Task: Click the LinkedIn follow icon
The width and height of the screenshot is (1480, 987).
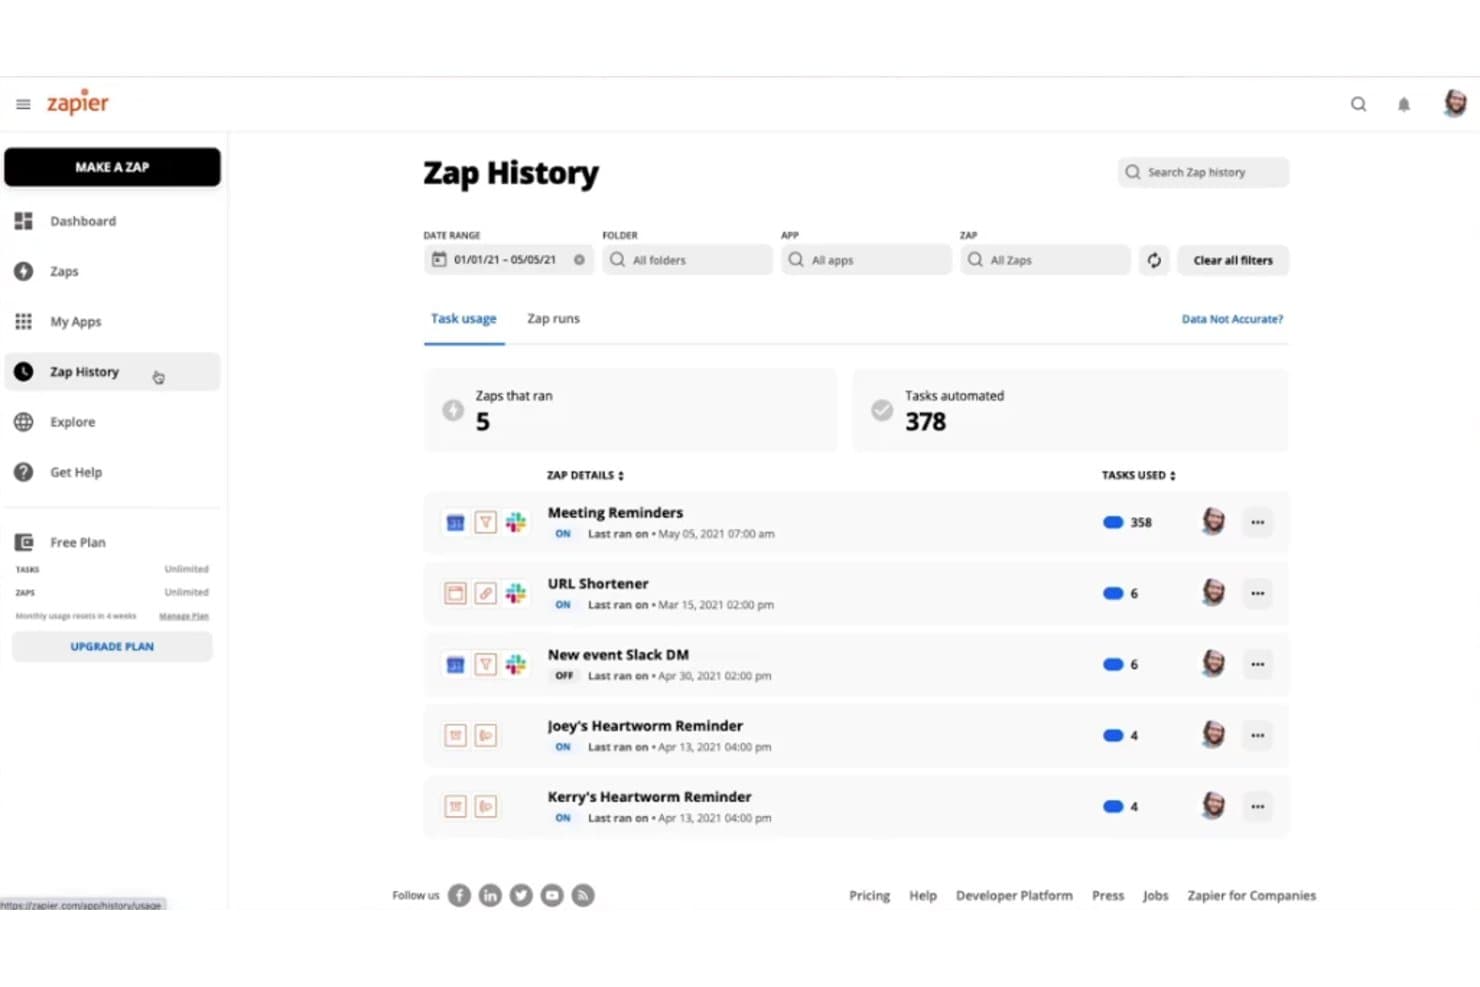Action: [x=490, y=895]
